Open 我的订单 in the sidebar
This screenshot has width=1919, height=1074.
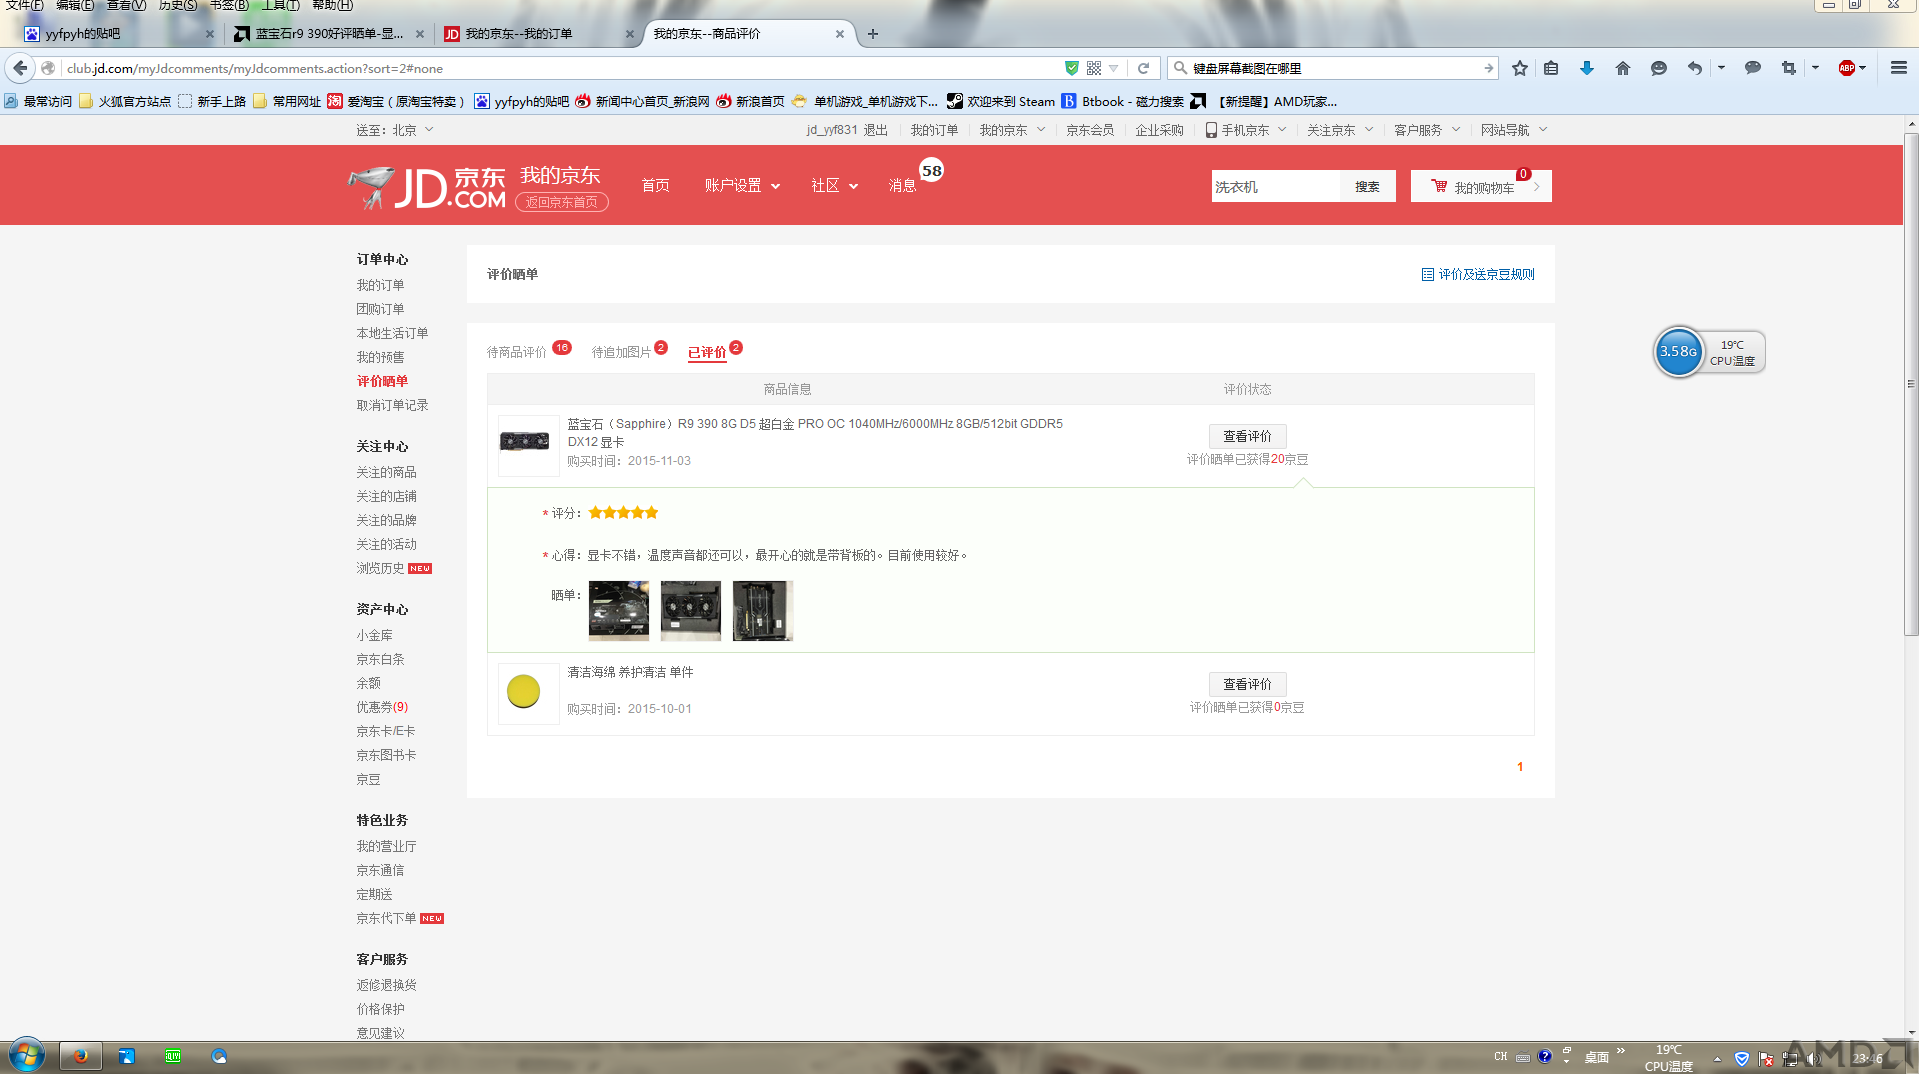coord(380,285)
